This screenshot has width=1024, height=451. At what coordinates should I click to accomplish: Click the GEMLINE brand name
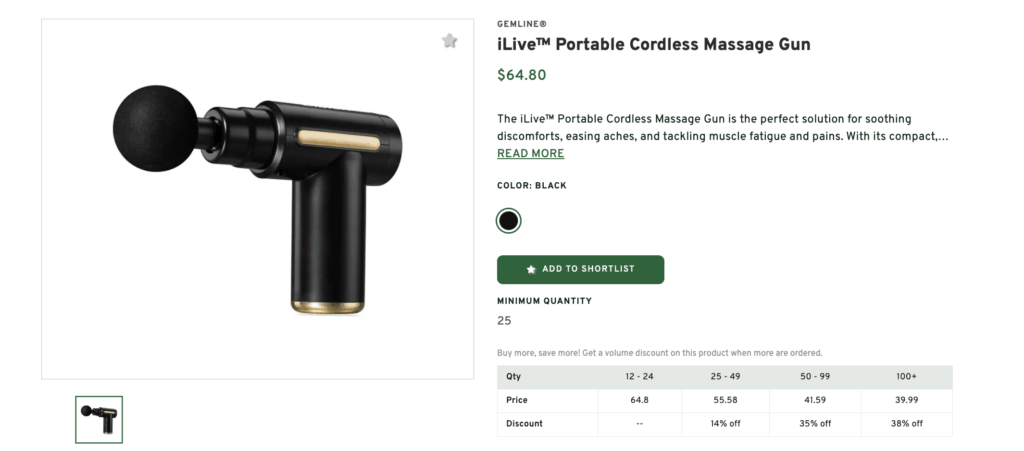[x=522, y=24]
